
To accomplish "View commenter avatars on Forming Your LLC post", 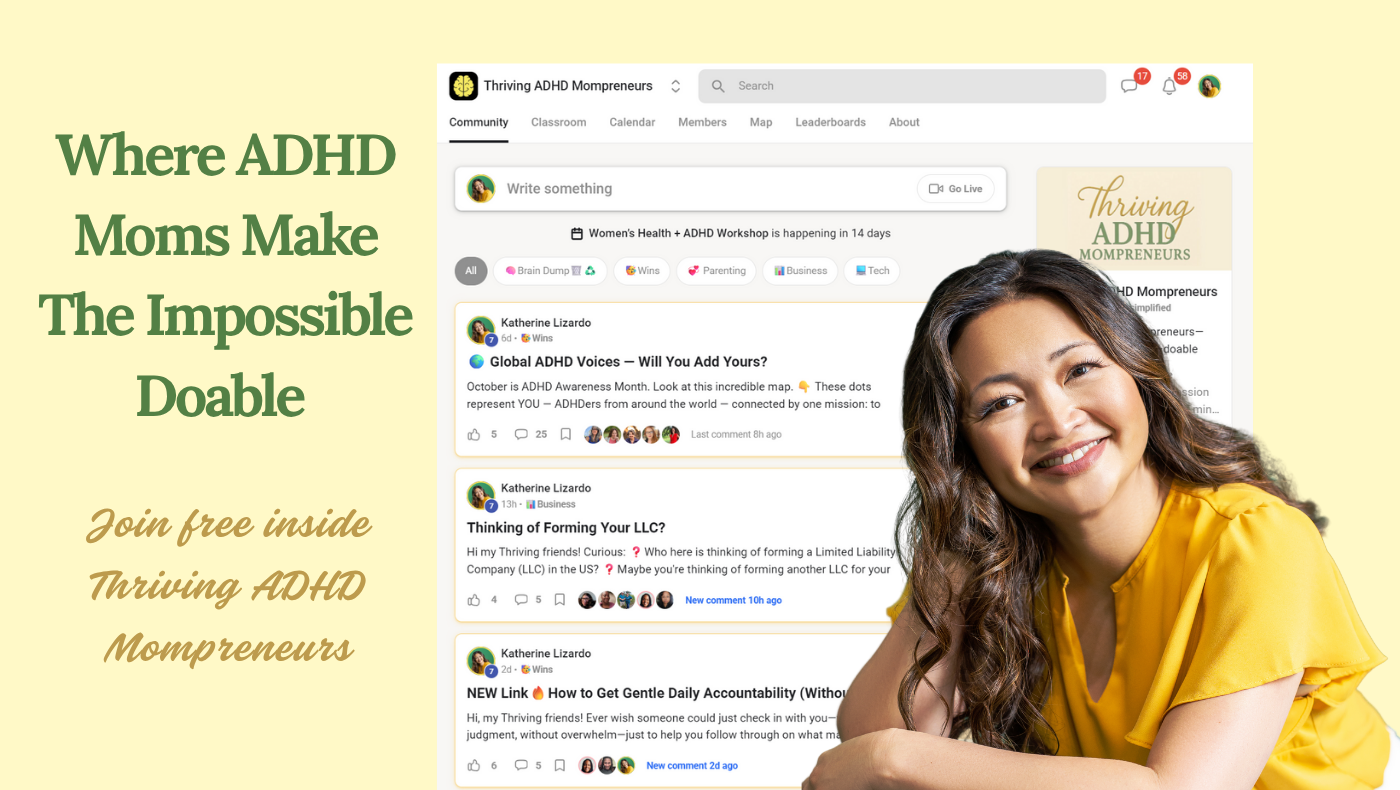I will click(x=626, y=600).
